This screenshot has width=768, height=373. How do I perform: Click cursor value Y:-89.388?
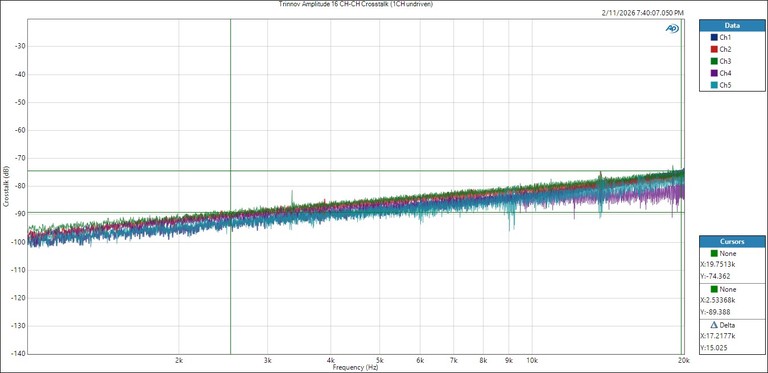pos(715,312)
